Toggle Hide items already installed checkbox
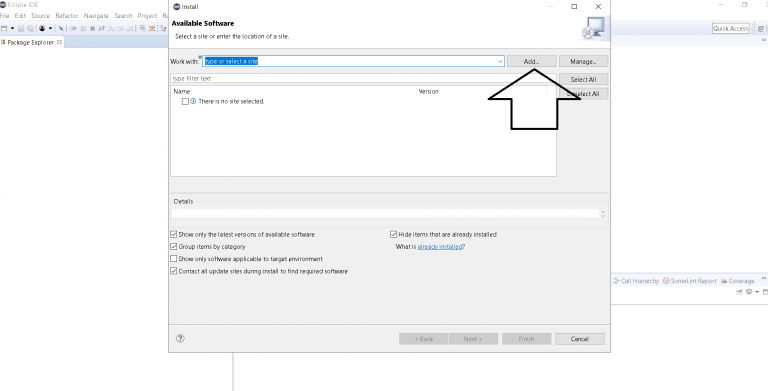 (x=393, y=234)
